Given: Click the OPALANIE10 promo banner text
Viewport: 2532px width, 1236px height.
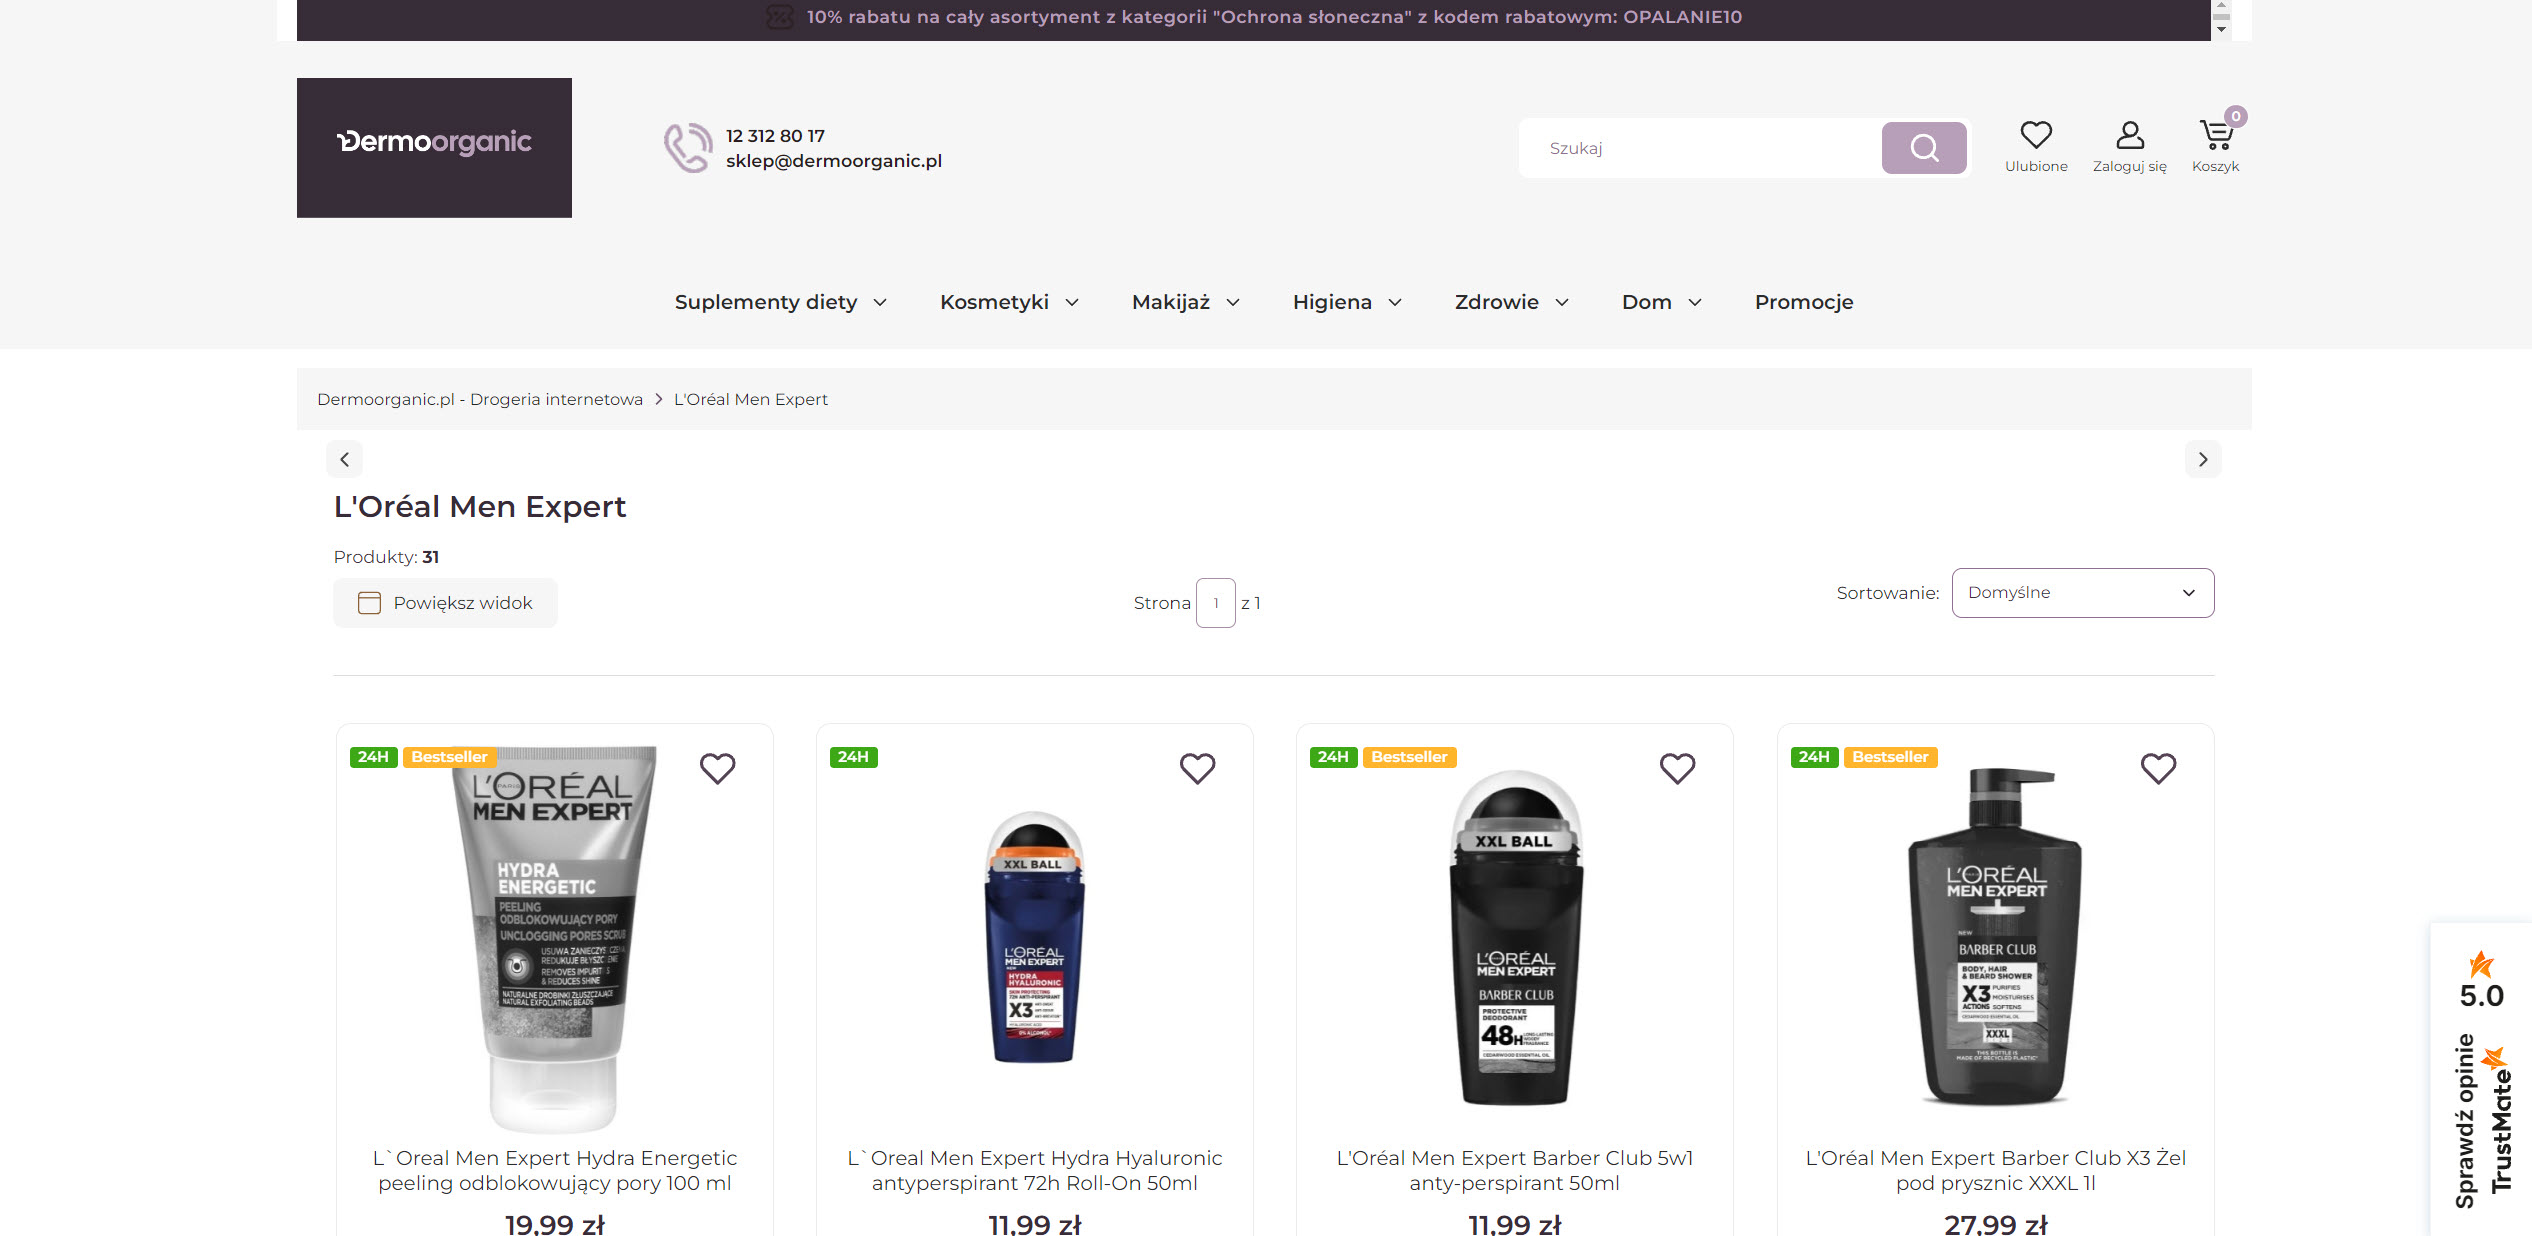Looking at the screenshot, I should [x=1274, y=17].
